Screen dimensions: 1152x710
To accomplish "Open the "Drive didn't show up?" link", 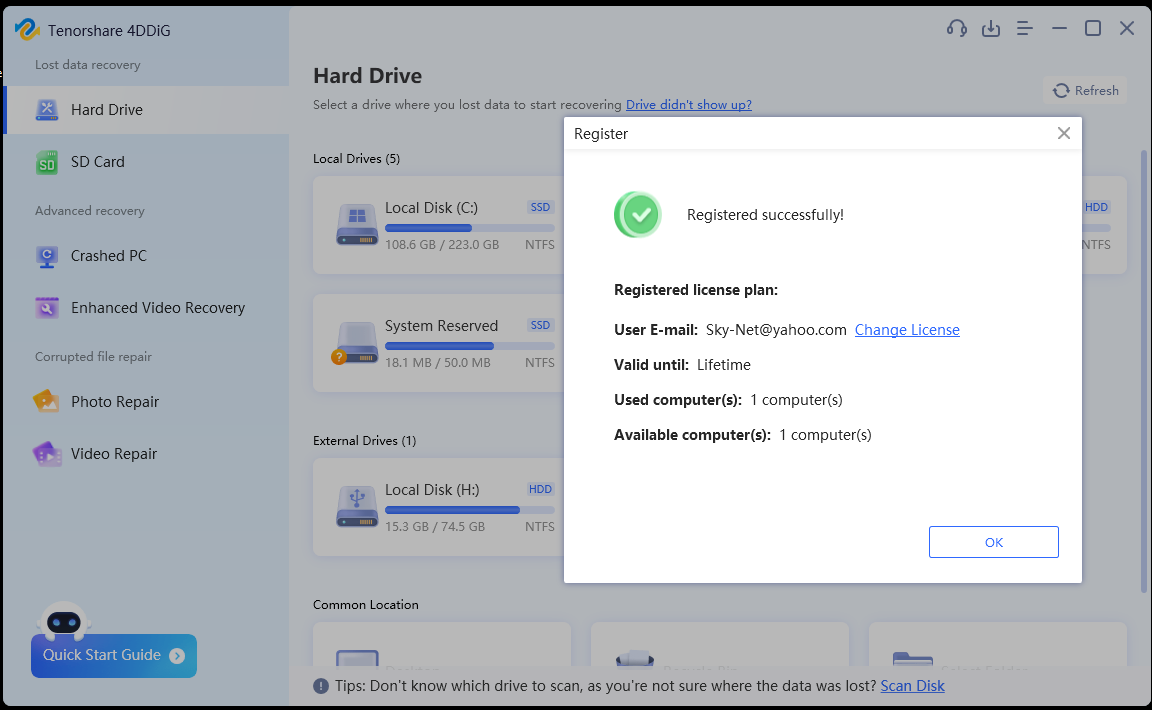I will [688, 104].
